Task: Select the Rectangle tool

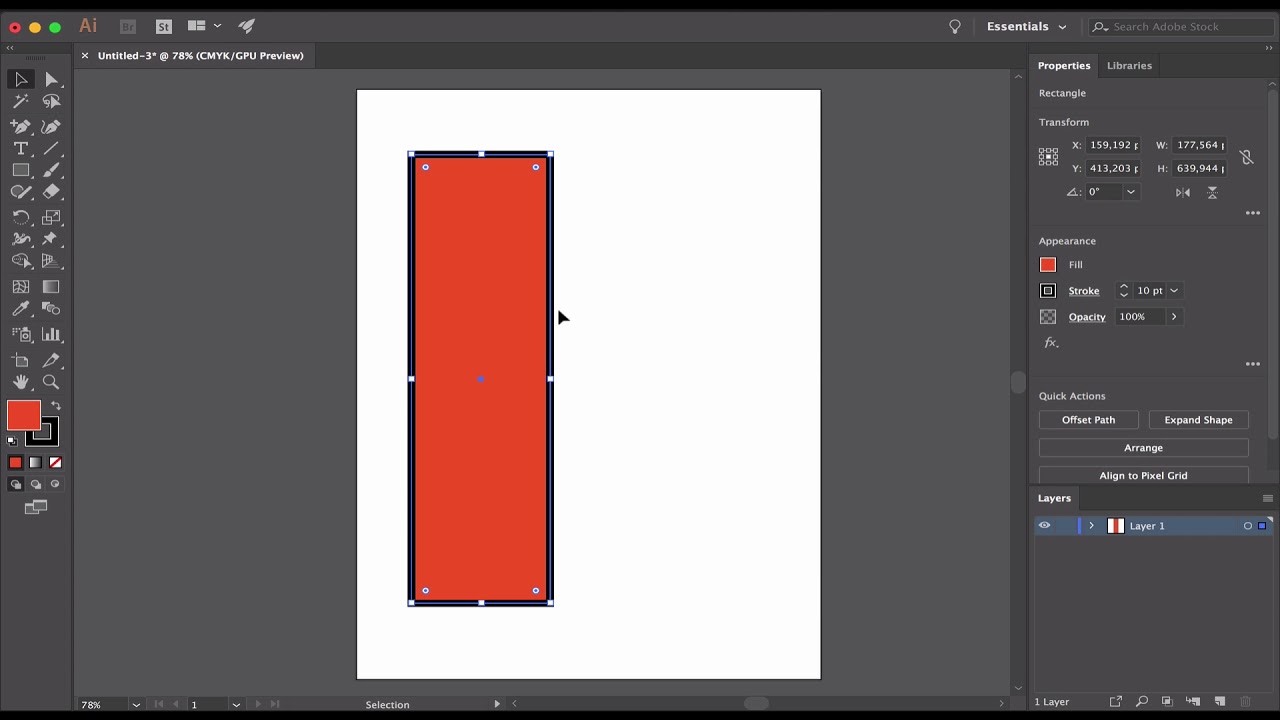Action: pyautogui.click(x=21, y=171)
